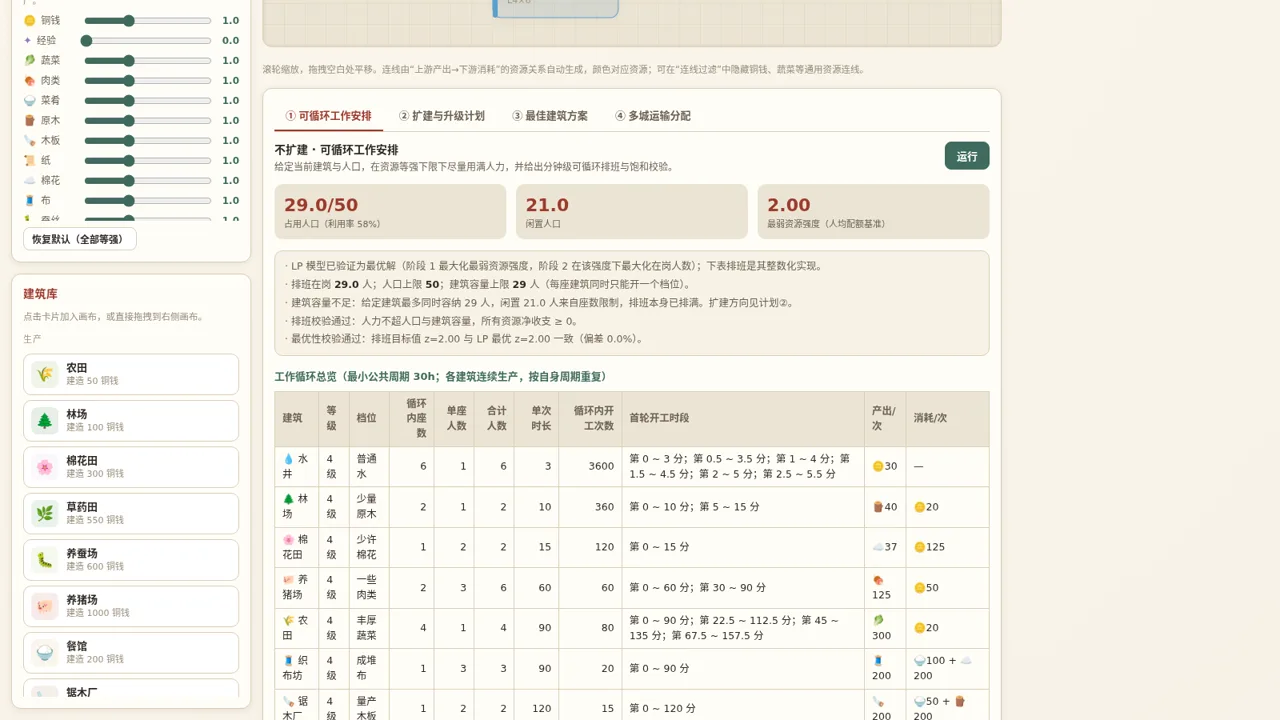This screenshot has height=720, width=1280.
Task: Click the 纸 scroll icon in resource list
Action: click(29, 160)
